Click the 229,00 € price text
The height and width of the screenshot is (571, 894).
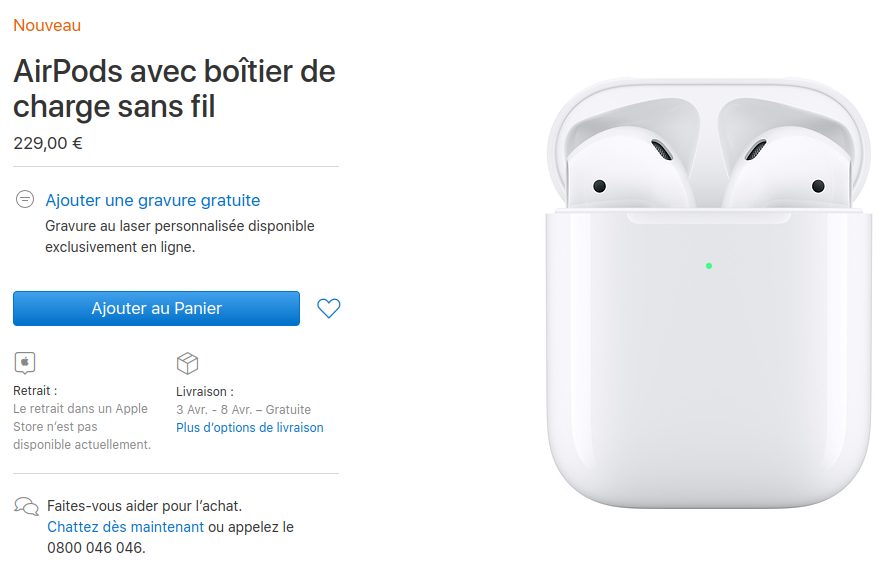48,143
